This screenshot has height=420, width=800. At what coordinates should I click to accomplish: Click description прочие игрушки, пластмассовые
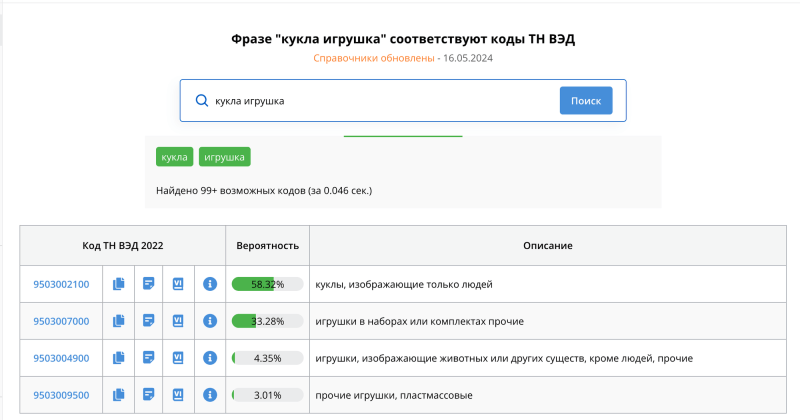[393, 395]
